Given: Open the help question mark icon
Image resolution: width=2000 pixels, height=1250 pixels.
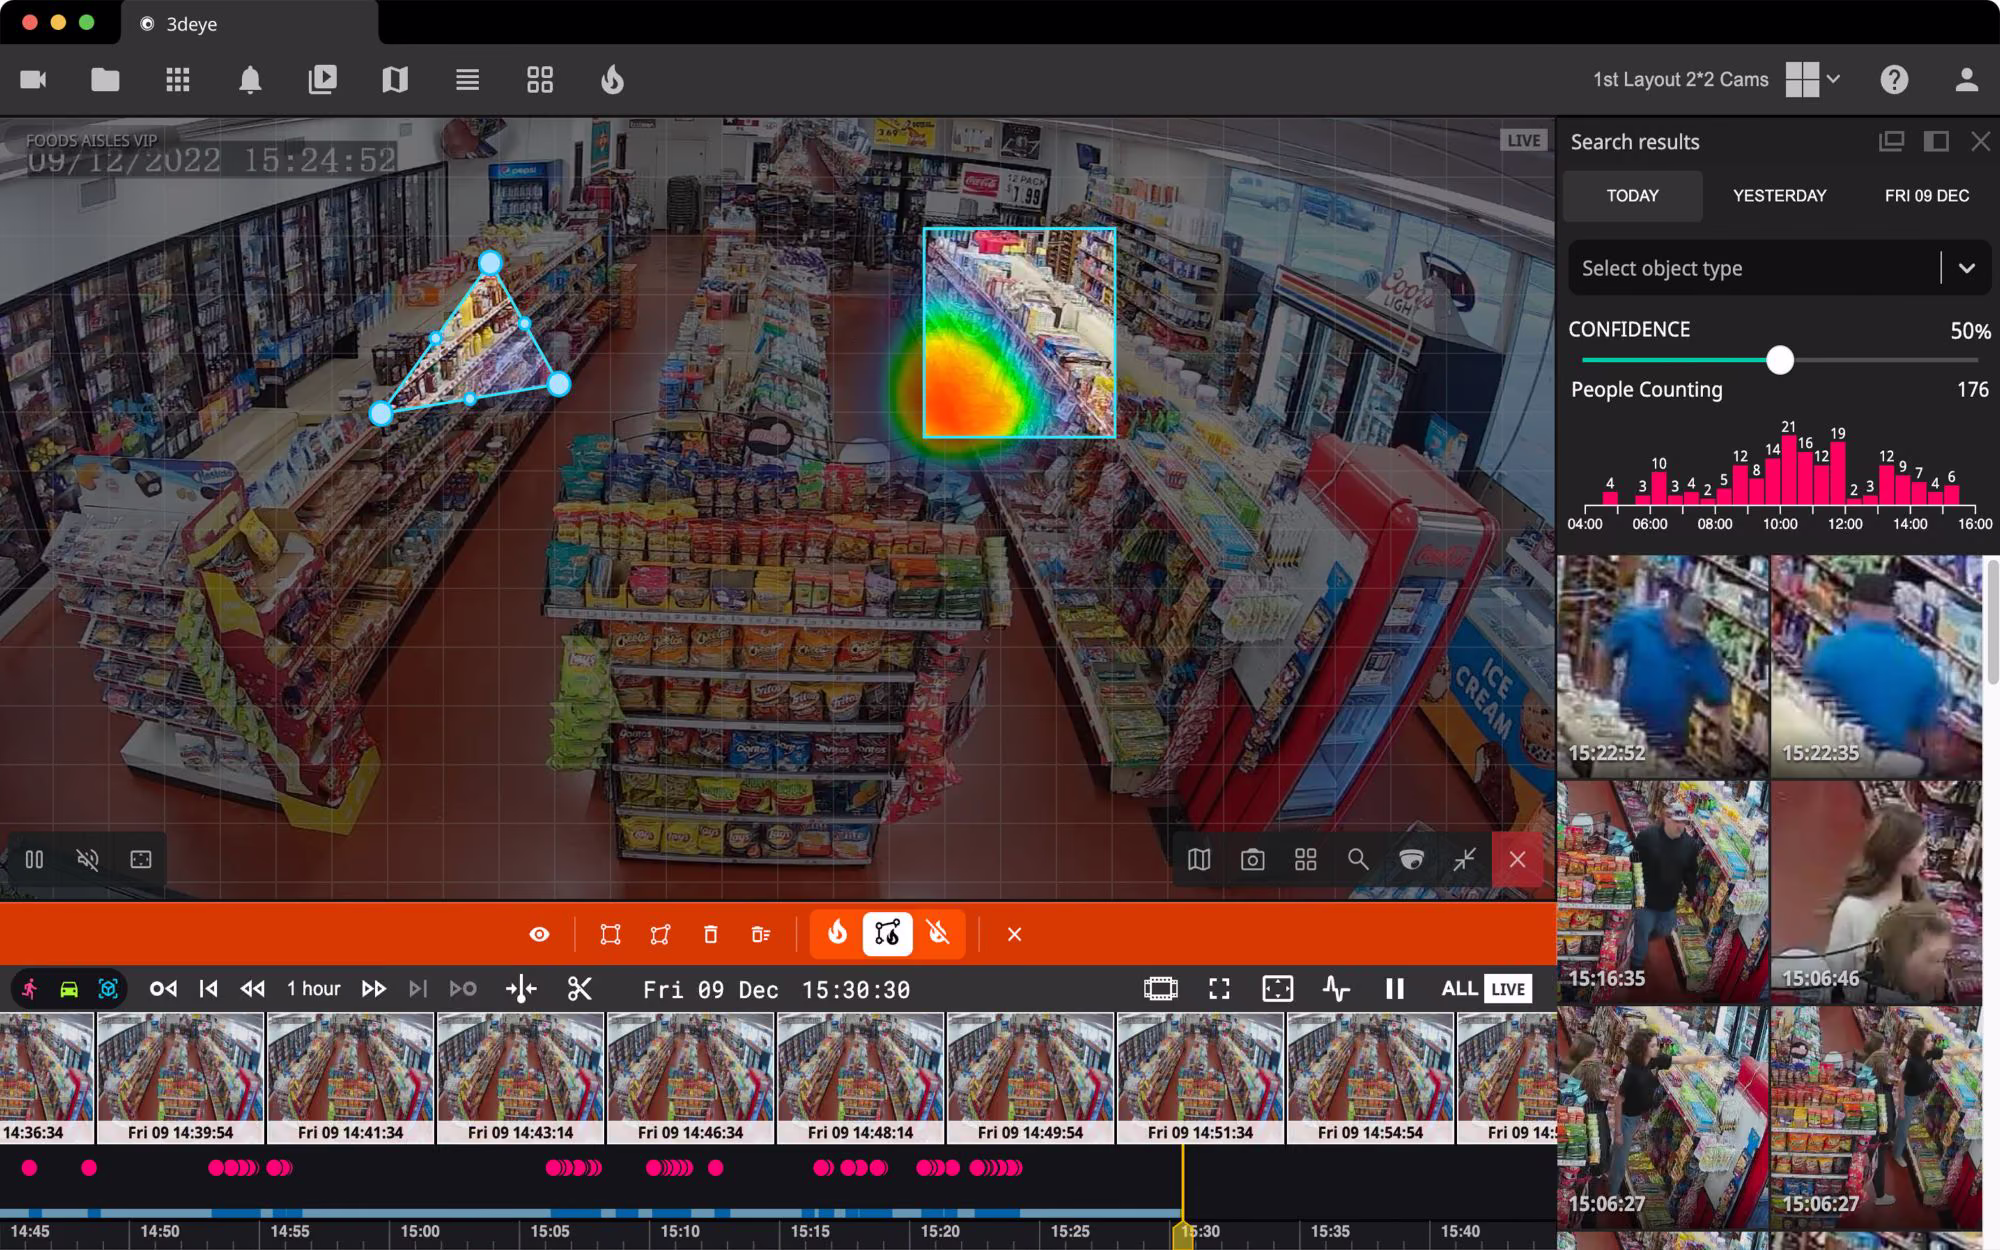Looking at the screenshot, I should (1894, 79).
